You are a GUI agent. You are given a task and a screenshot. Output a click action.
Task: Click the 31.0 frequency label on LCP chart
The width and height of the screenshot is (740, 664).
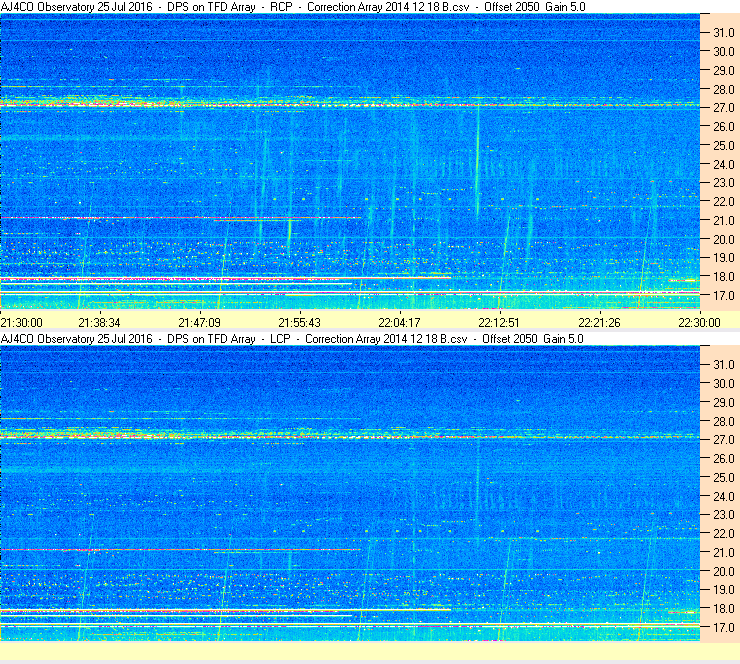click(724, 365)
